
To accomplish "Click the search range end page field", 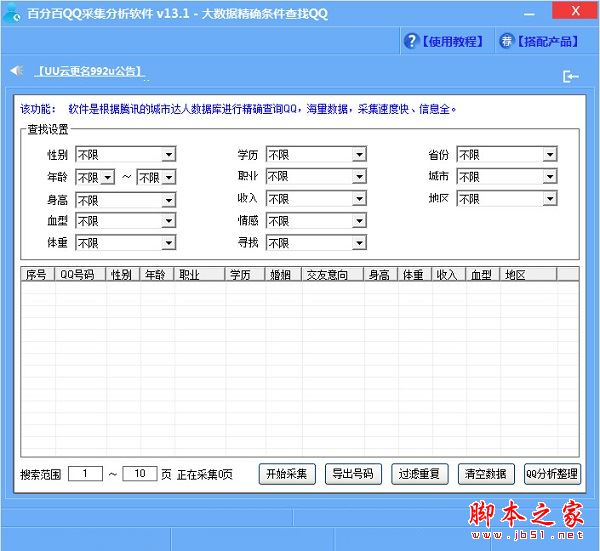I will [140, 474].
